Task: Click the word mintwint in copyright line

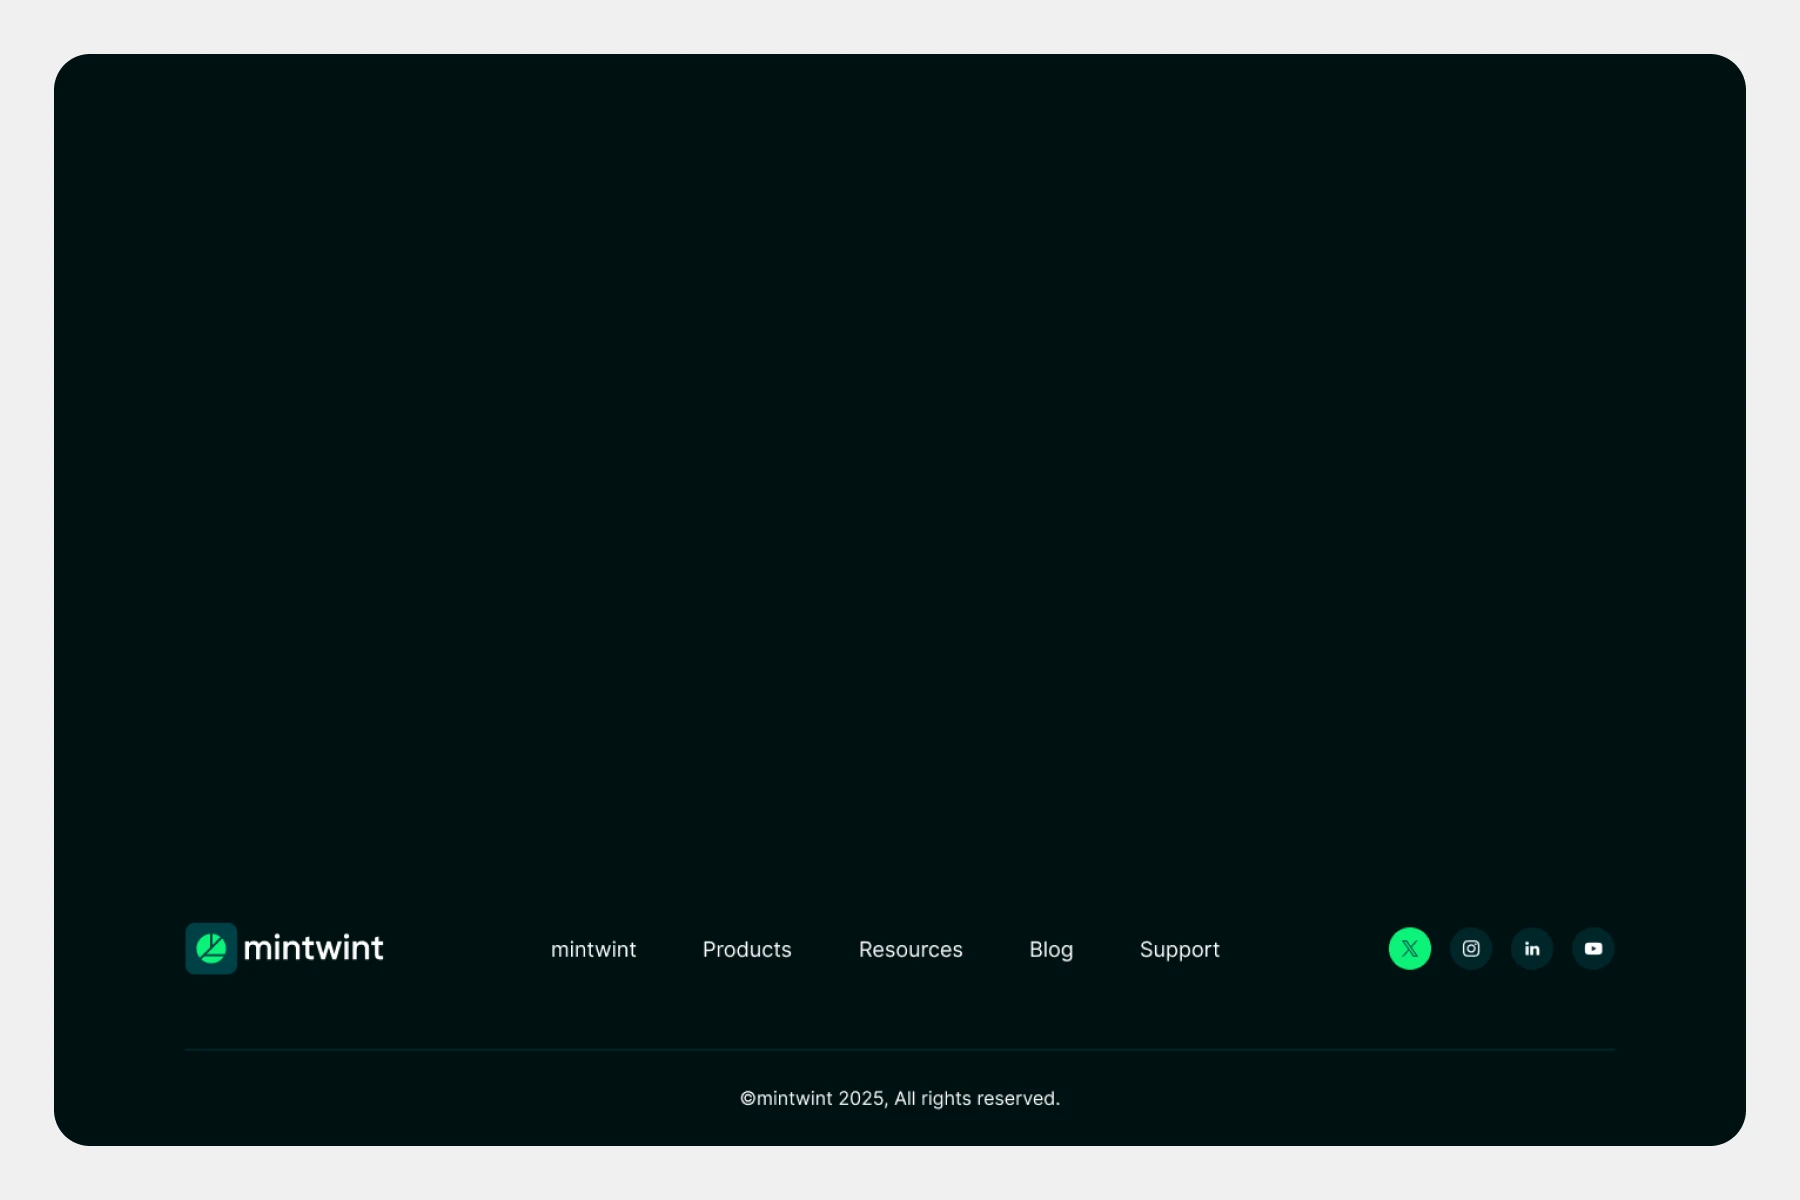Action: click(794, 1098)
